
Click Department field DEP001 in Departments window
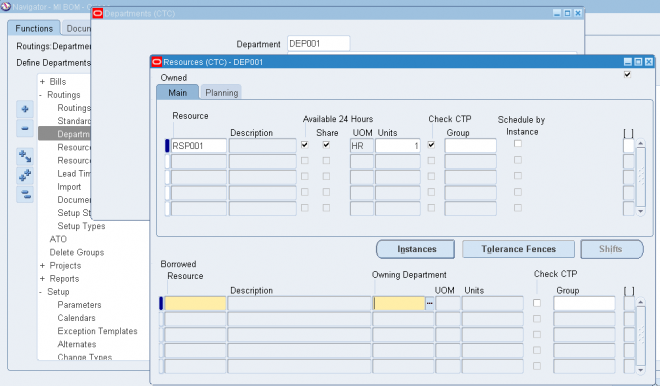(319, 43)
